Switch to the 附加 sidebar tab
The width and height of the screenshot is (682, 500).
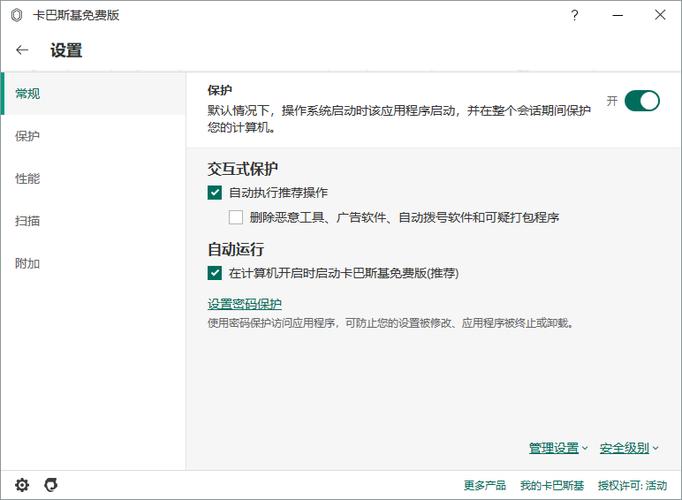click(94, 263)
